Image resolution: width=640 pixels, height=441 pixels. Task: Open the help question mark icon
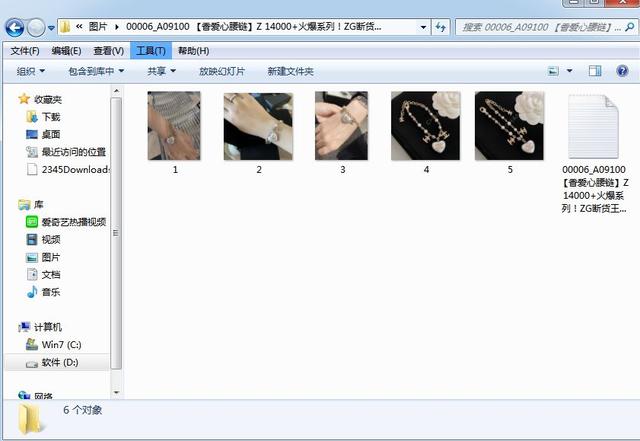pos(623,71)
